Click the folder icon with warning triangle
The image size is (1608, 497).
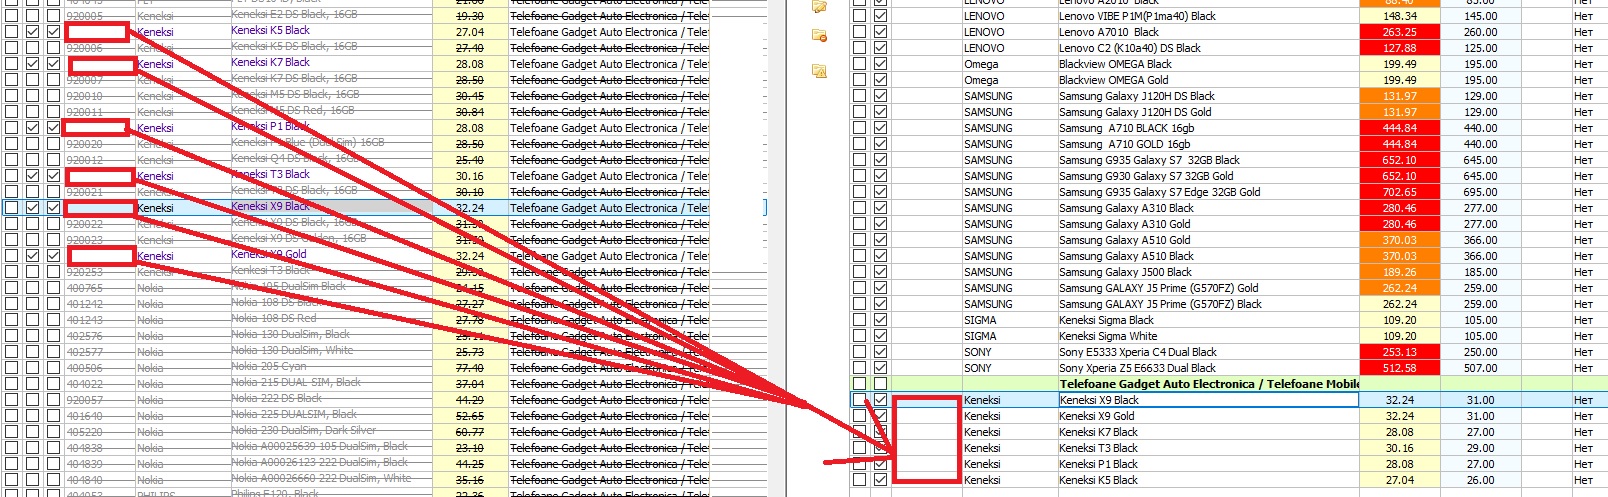[x=819, y=71]
